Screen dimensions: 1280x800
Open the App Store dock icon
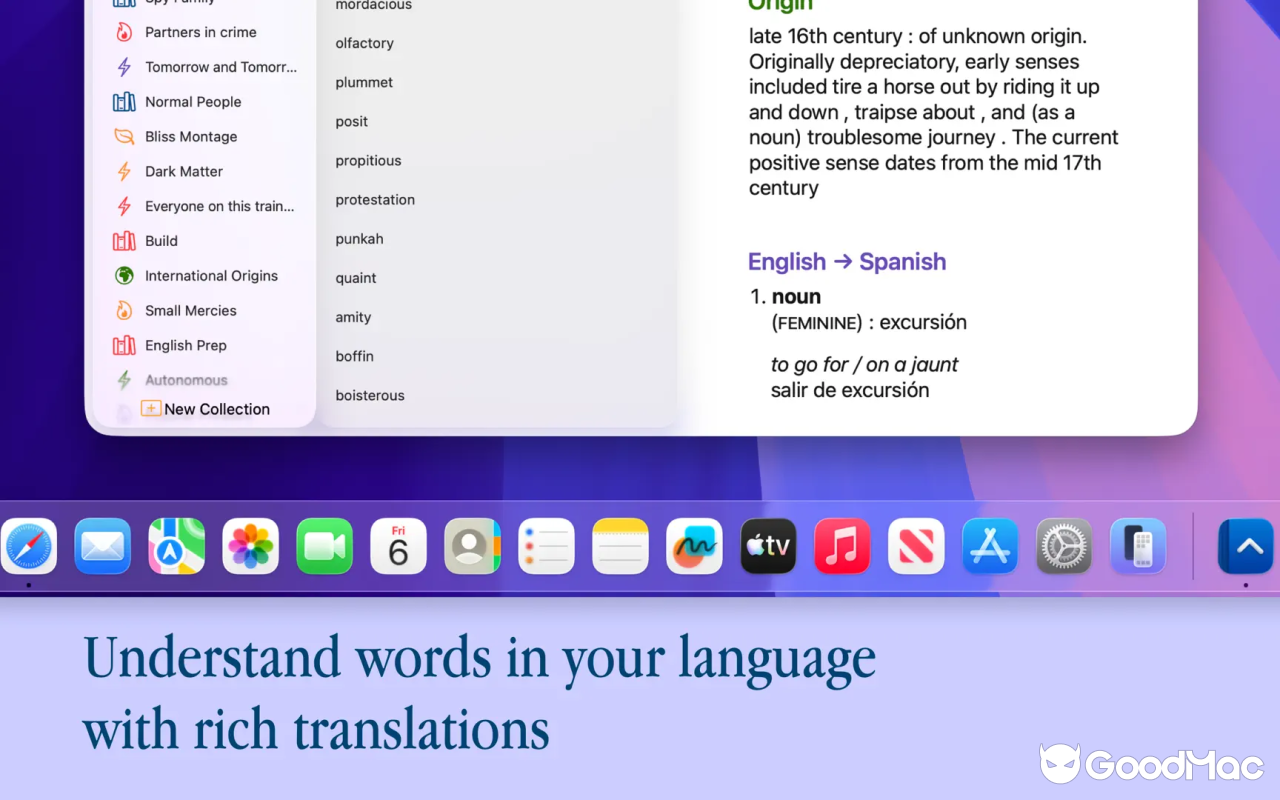(x=991, y=546)
